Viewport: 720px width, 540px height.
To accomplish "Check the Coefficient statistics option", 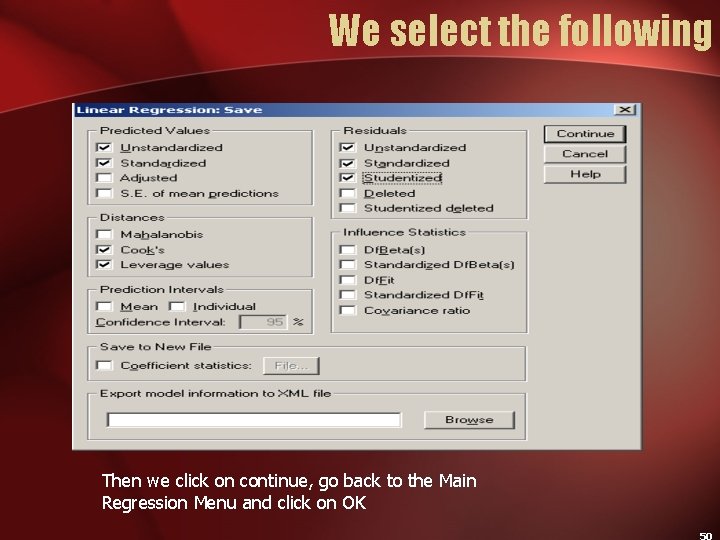I will pos(104,366).
